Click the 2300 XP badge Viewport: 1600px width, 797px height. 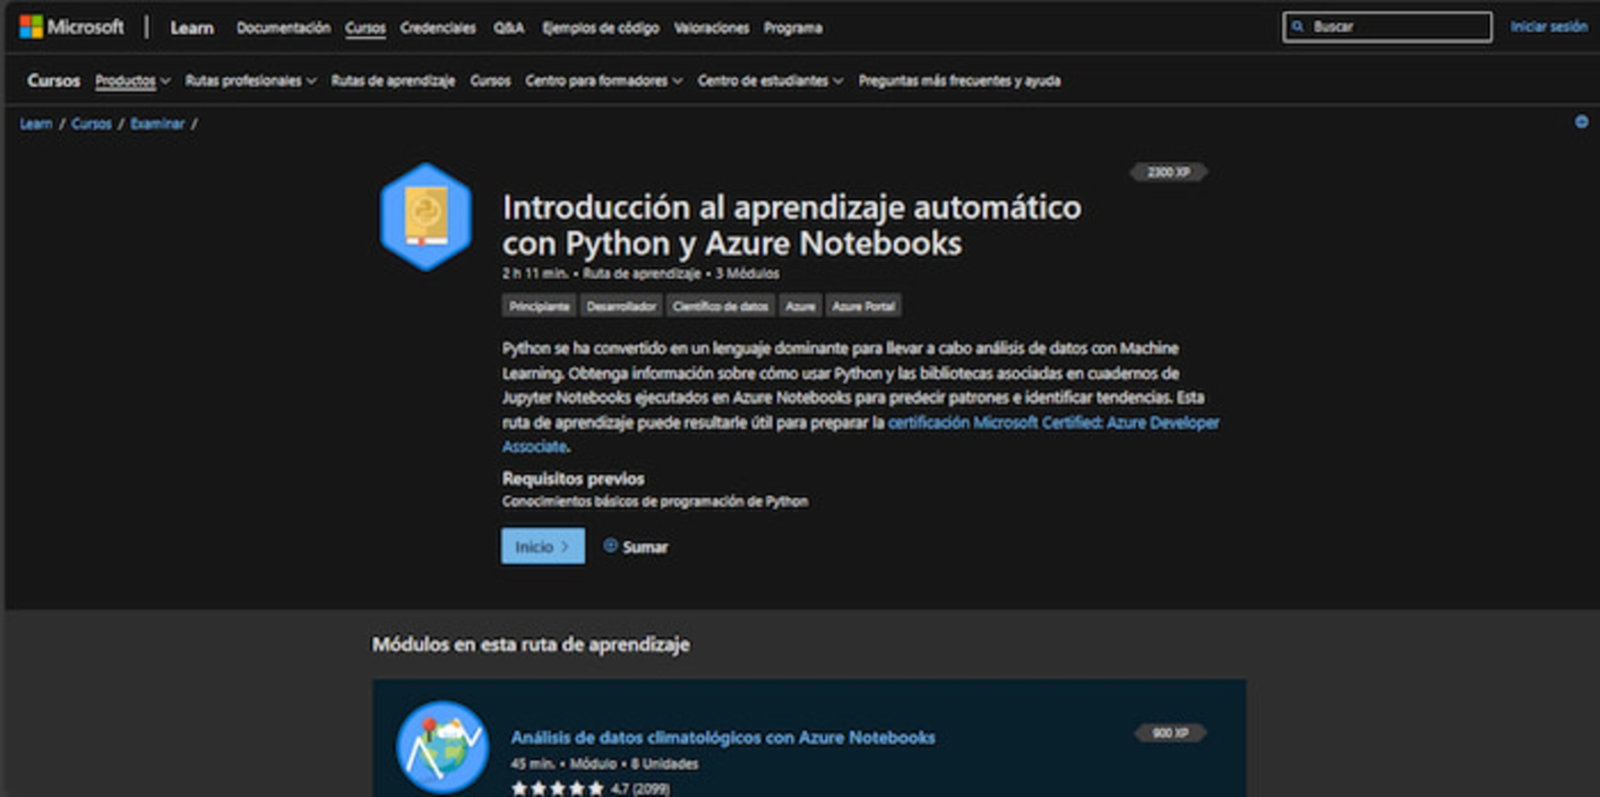[x=1168, y=172]
